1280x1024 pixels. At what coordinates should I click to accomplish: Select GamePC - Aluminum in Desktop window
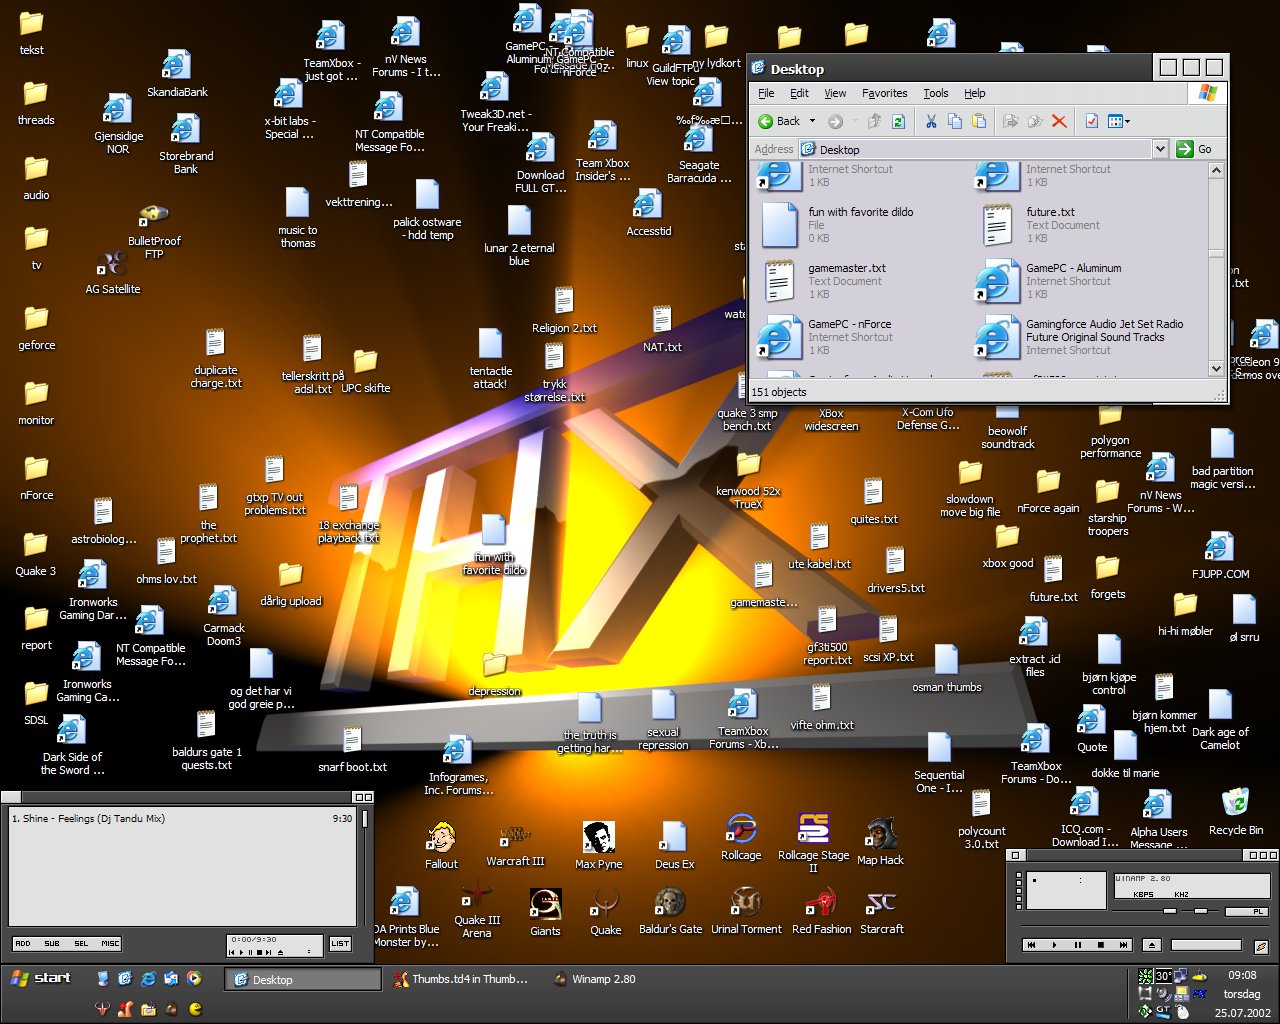(1050, 280)
